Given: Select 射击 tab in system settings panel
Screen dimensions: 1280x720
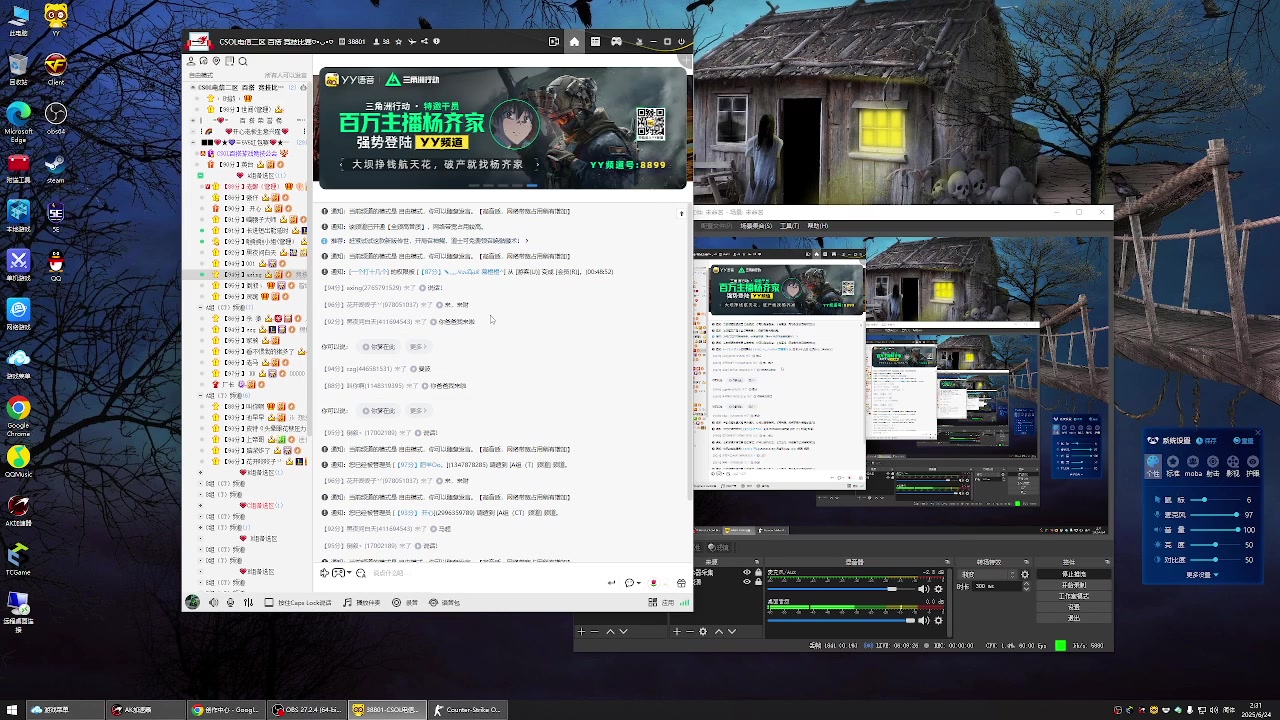Looking at the screenshot, I should pyautogui.click(x=1213, y=466).
